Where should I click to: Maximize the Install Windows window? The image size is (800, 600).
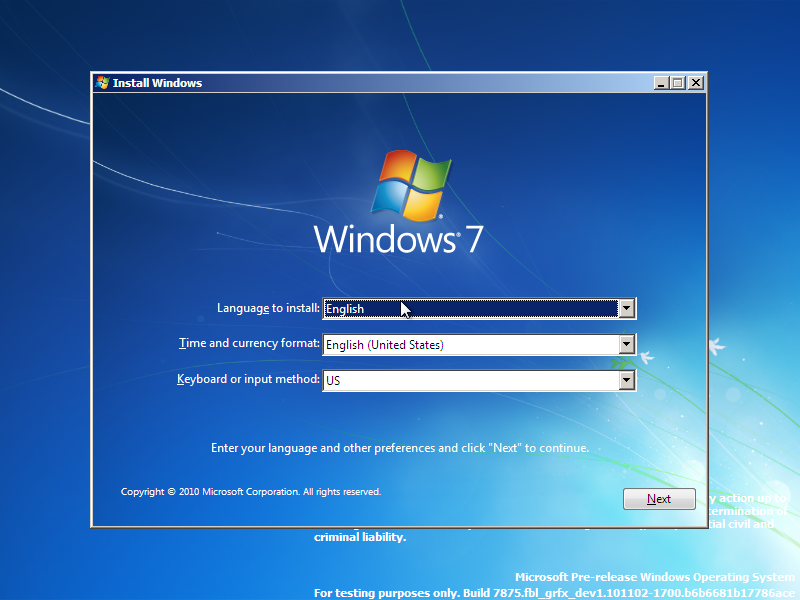[678, 83]
